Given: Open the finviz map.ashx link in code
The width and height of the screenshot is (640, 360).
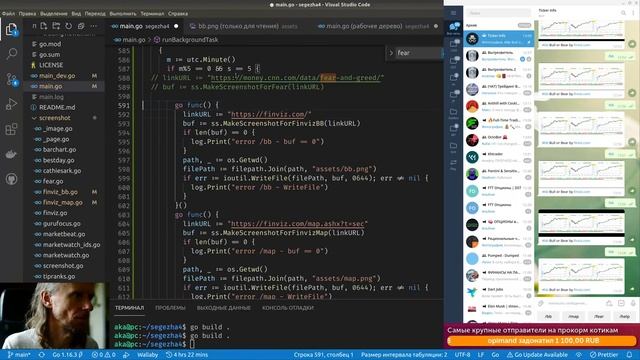Looking at the screenshot, I should 297,224.
